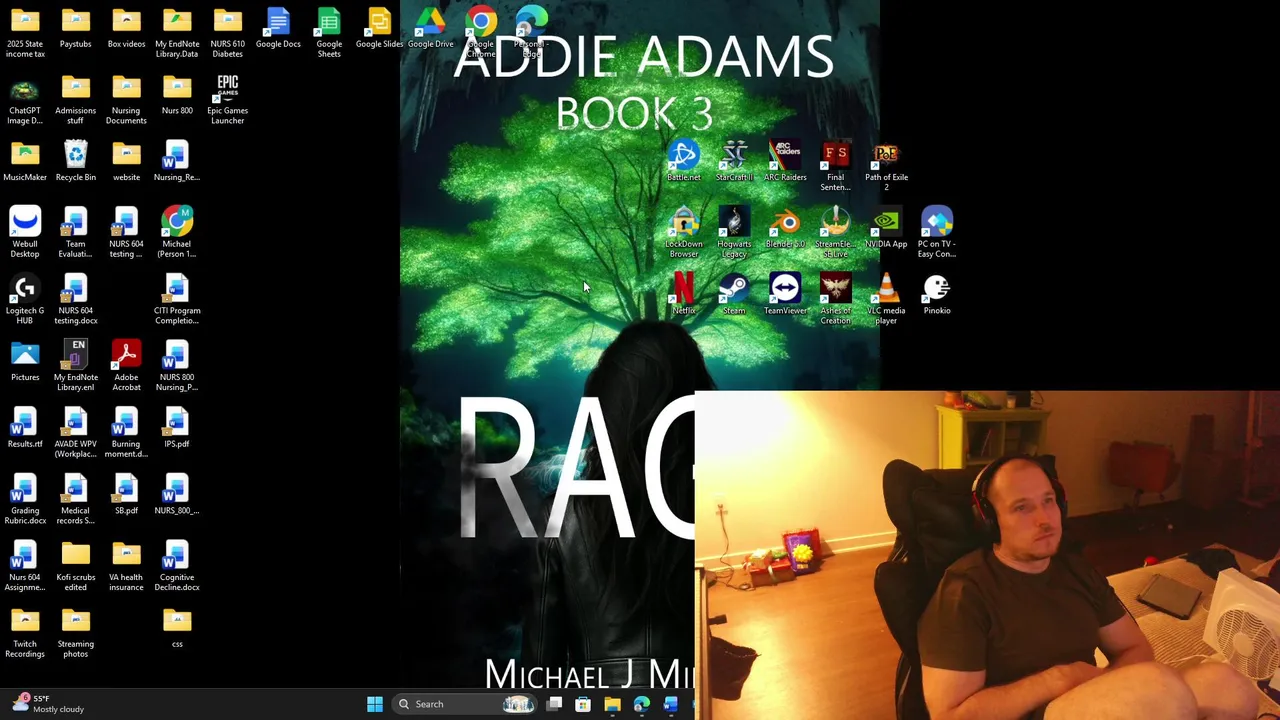
Task: Open the VA health insurance folder
Action: 126,566
